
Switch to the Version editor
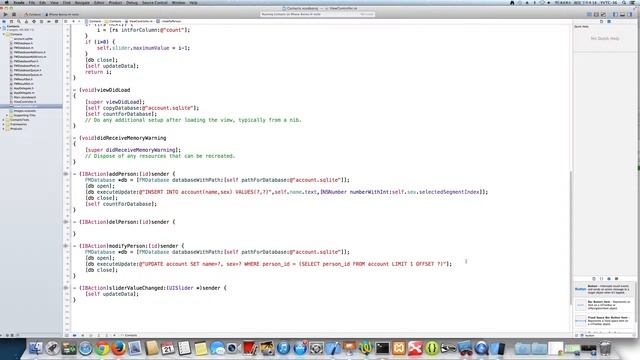[603, 14]
